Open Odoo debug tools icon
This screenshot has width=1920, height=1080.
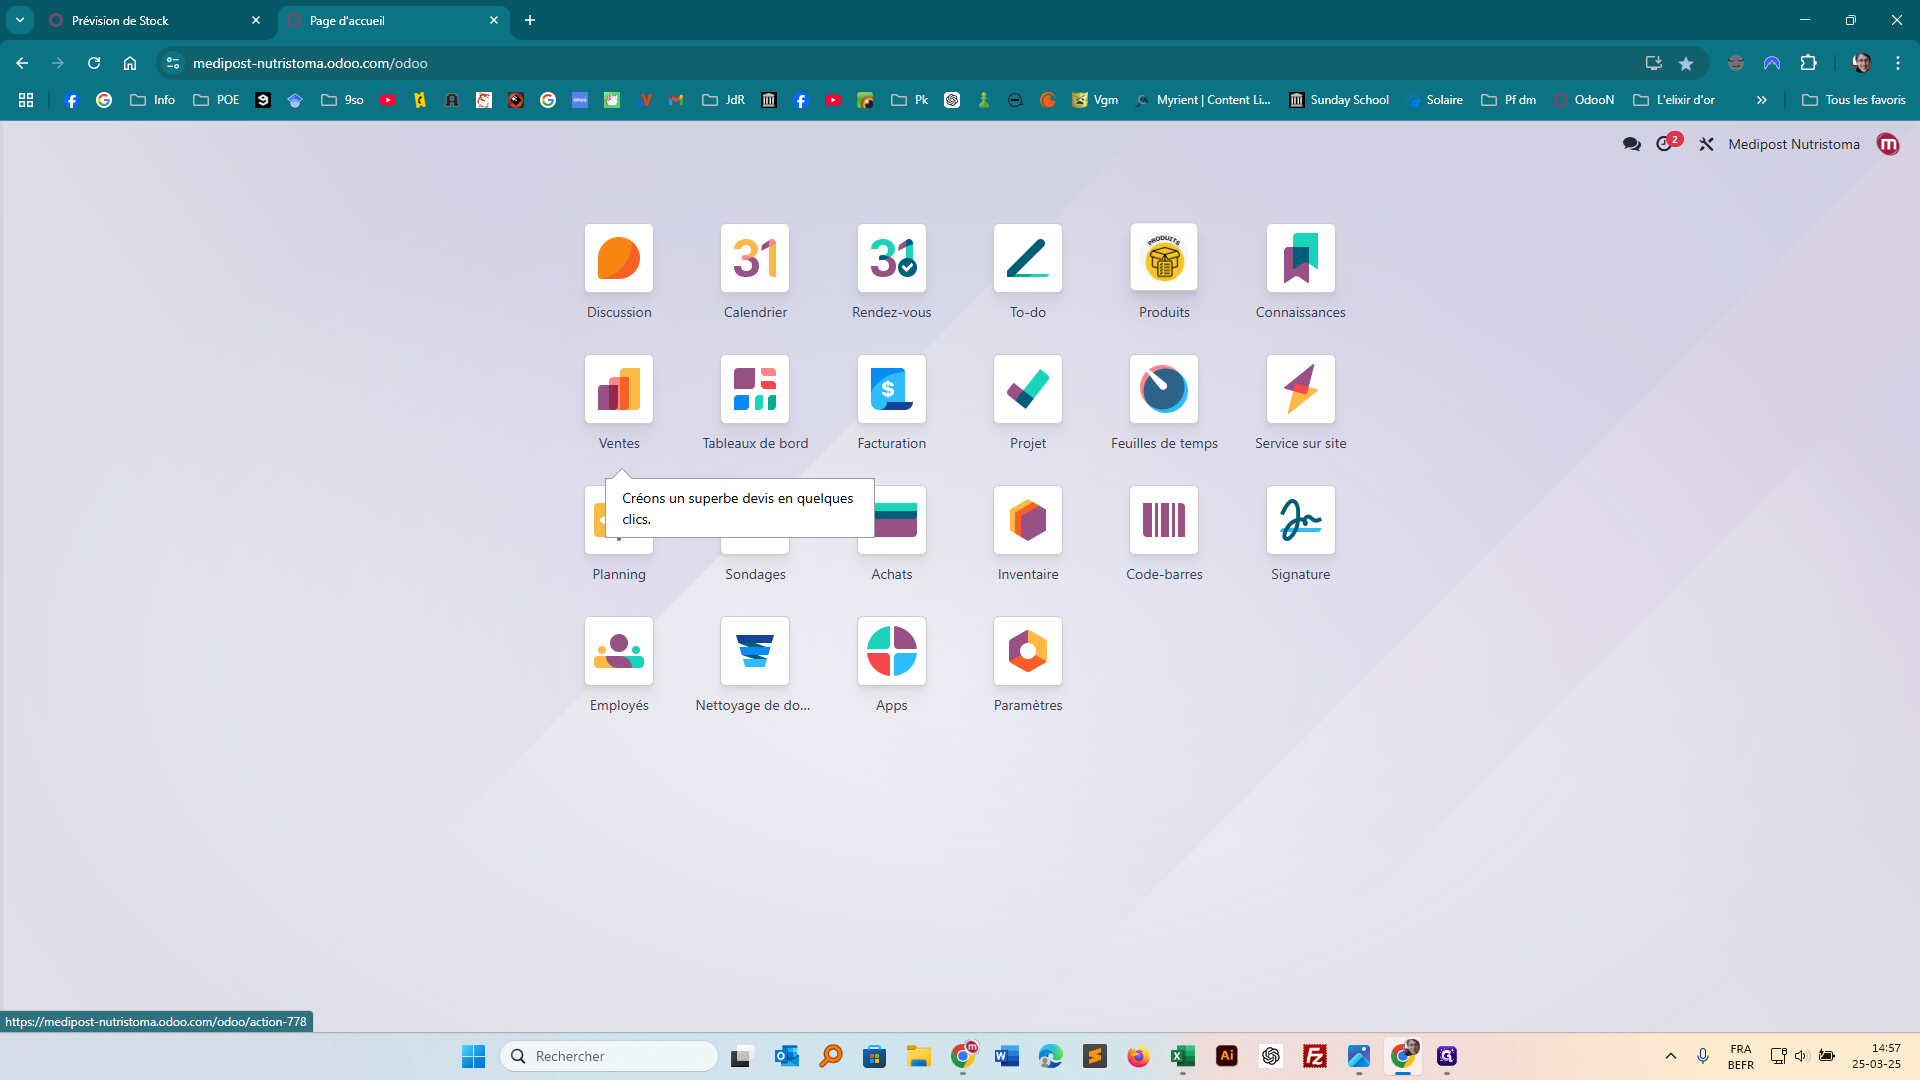(x=1706, y=144)
